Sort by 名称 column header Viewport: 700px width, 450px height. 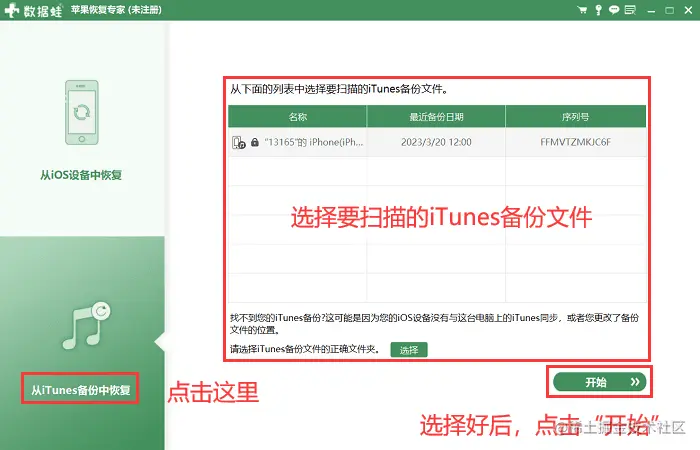[x=297, y=117]
